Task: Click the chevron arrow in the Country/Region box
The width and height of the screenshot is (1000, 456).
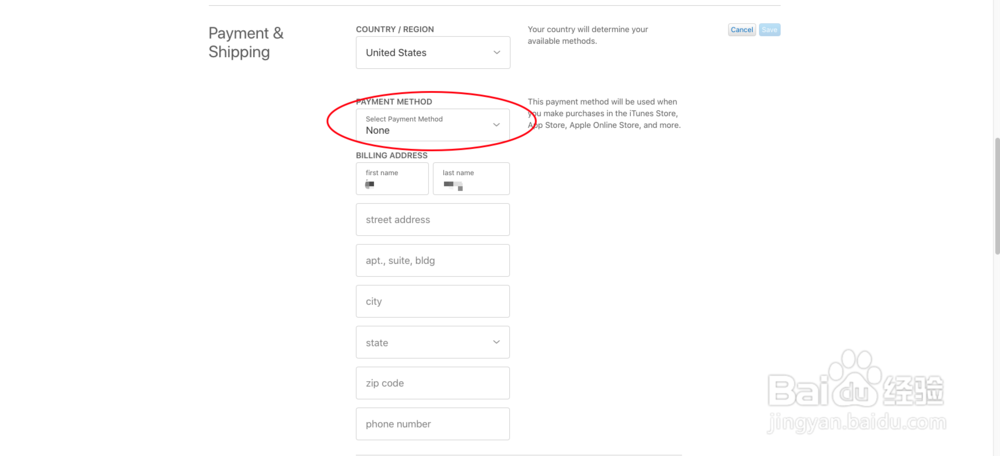Action: point(497,52)
